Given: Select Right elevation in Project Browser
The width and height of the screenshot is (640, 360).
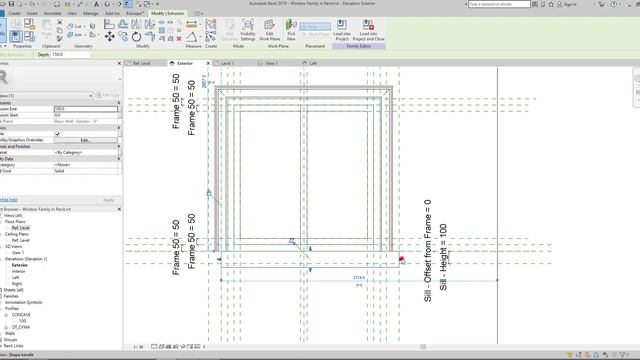Looking at the screenshot, I should click(17, 284).
